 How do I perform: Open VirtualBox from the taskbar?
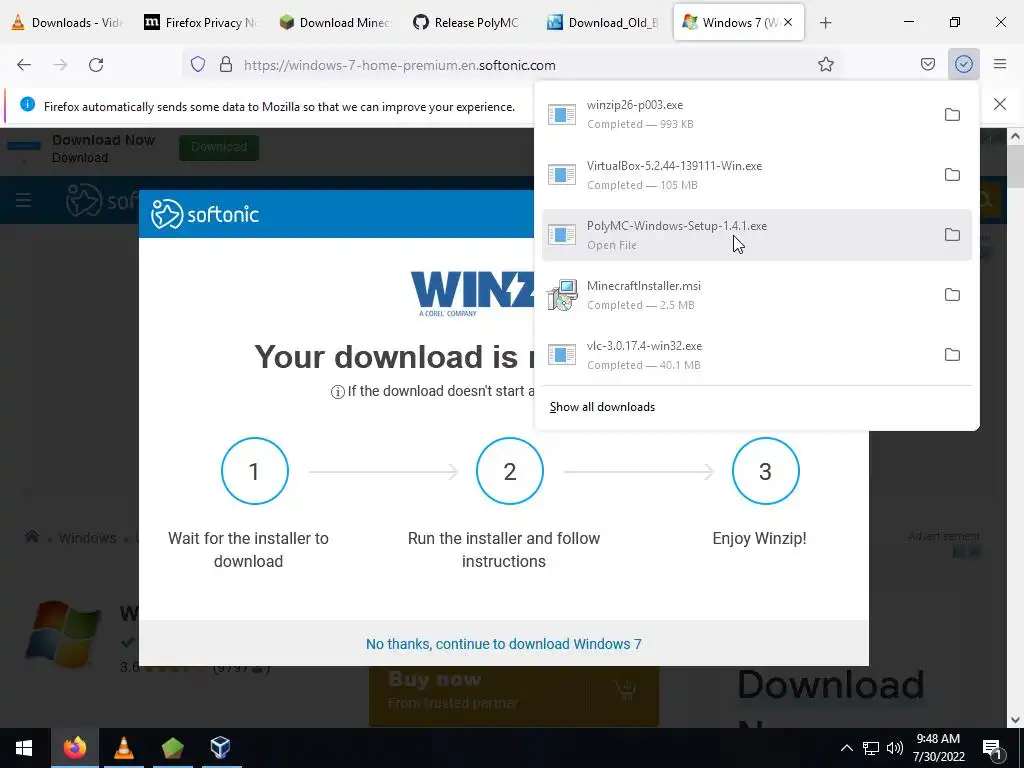(x=221, y=748)
